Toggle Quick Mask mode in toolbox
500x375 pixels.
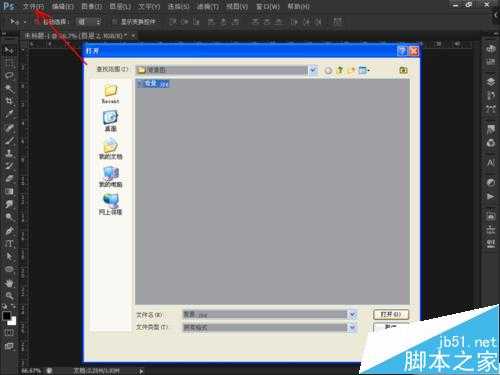(9, 333)
